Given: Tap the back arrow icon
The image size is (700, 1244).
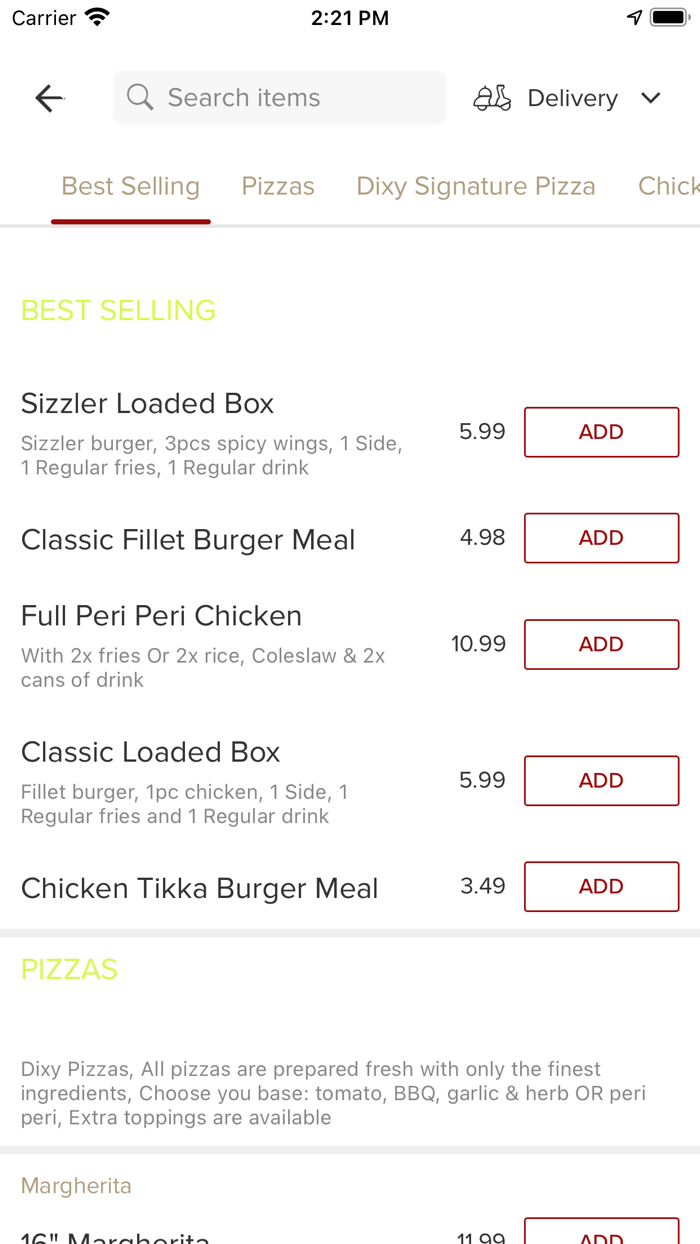Looking at the screenshot, I should (x=48, y=97).
